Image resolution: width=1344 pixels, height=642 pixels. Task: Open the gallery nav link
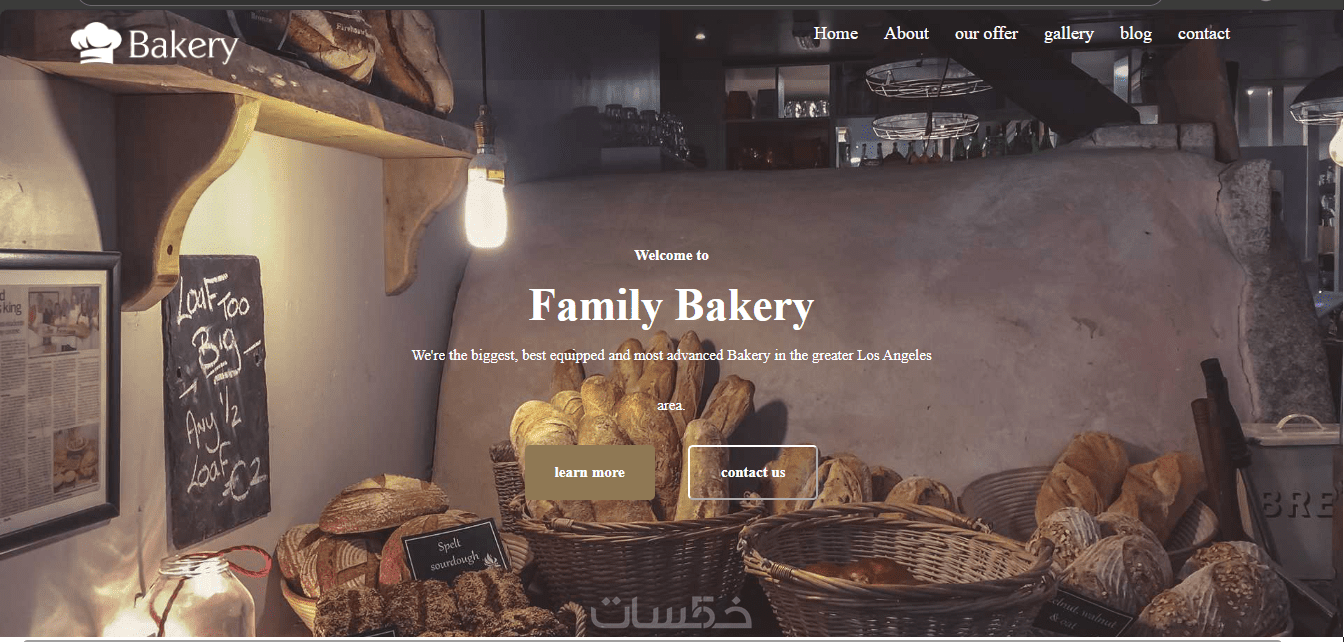click(1069, 33)
